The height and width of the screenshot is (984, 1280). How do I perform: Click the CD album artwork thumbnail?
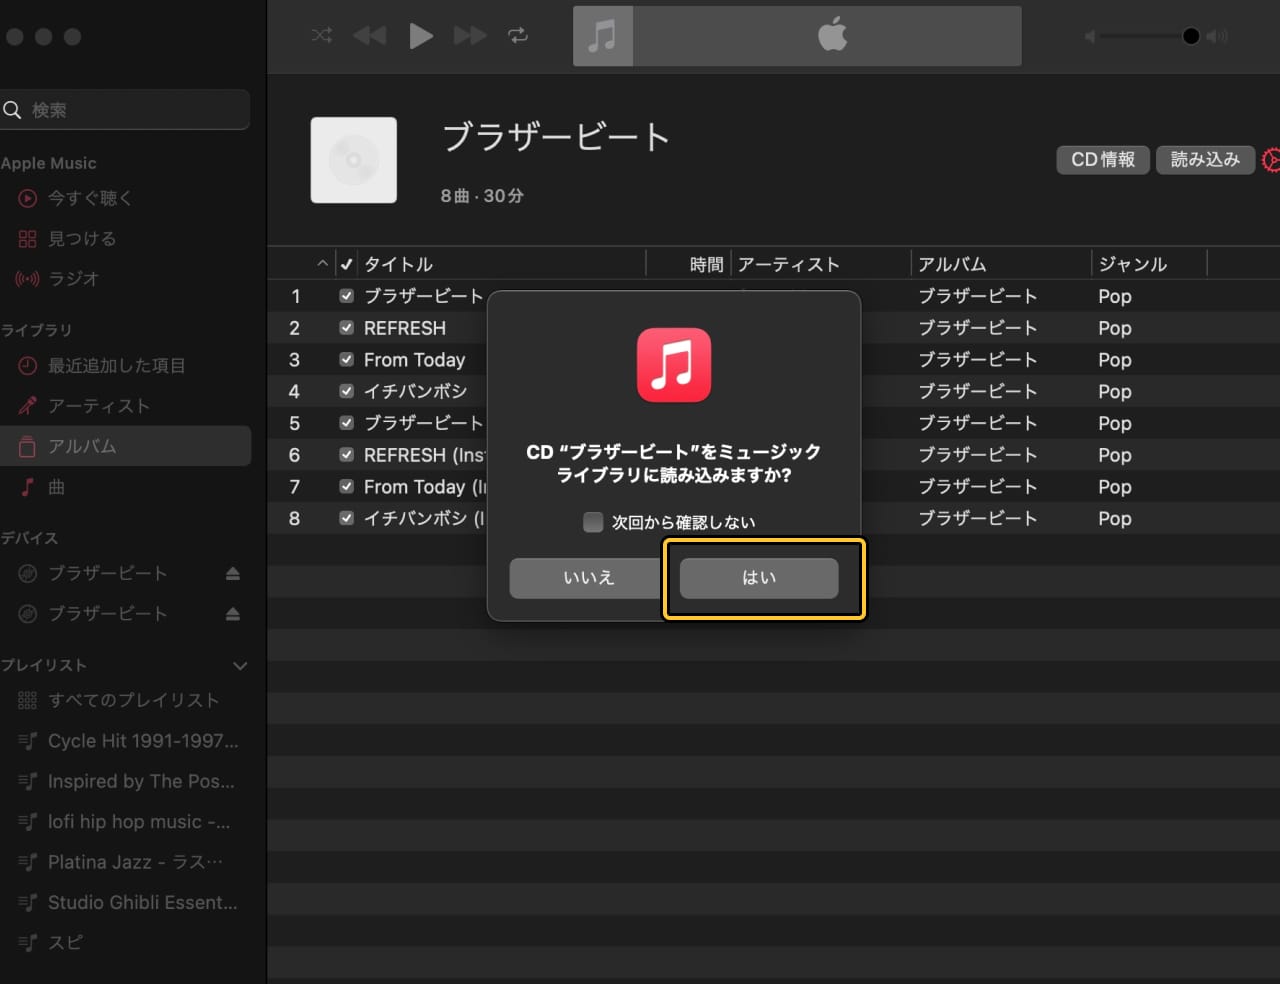tap(354, 160)
